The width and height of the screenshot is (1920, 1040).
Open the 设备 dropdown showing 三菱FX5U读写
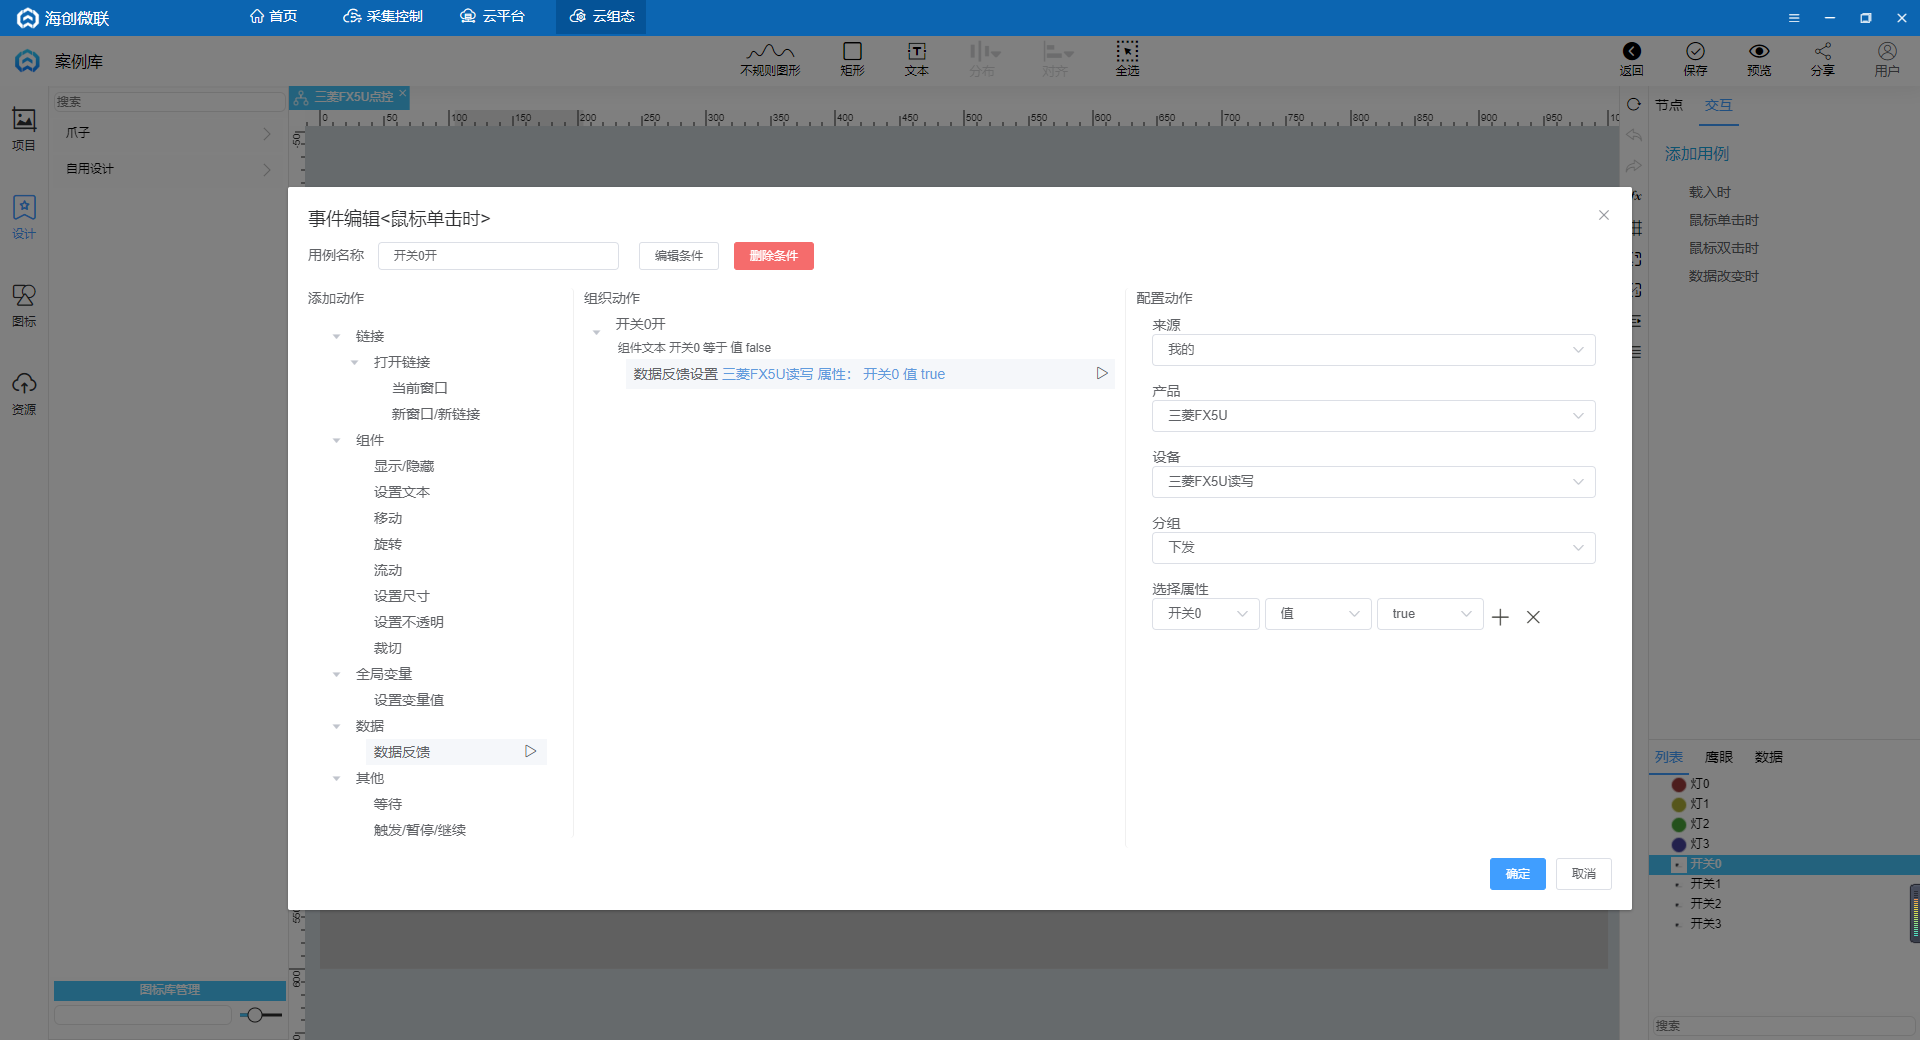(x=1373, y=481)
